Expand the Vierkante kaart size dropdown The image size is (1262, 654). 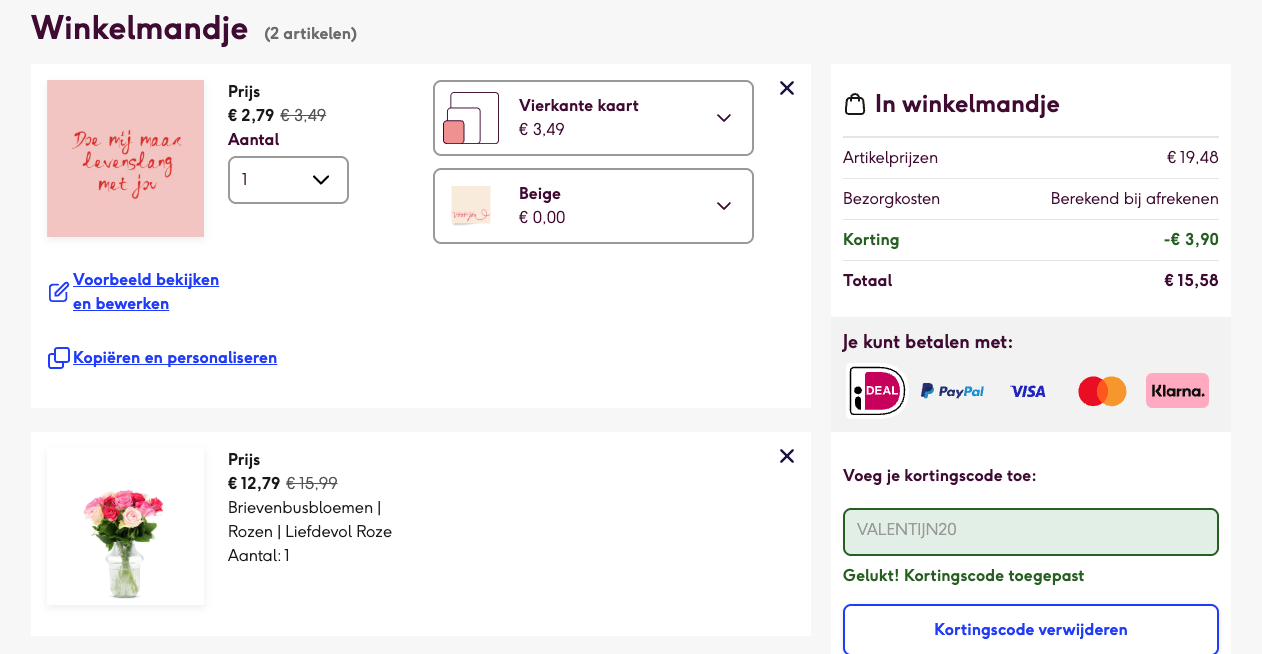pos(593,118)
